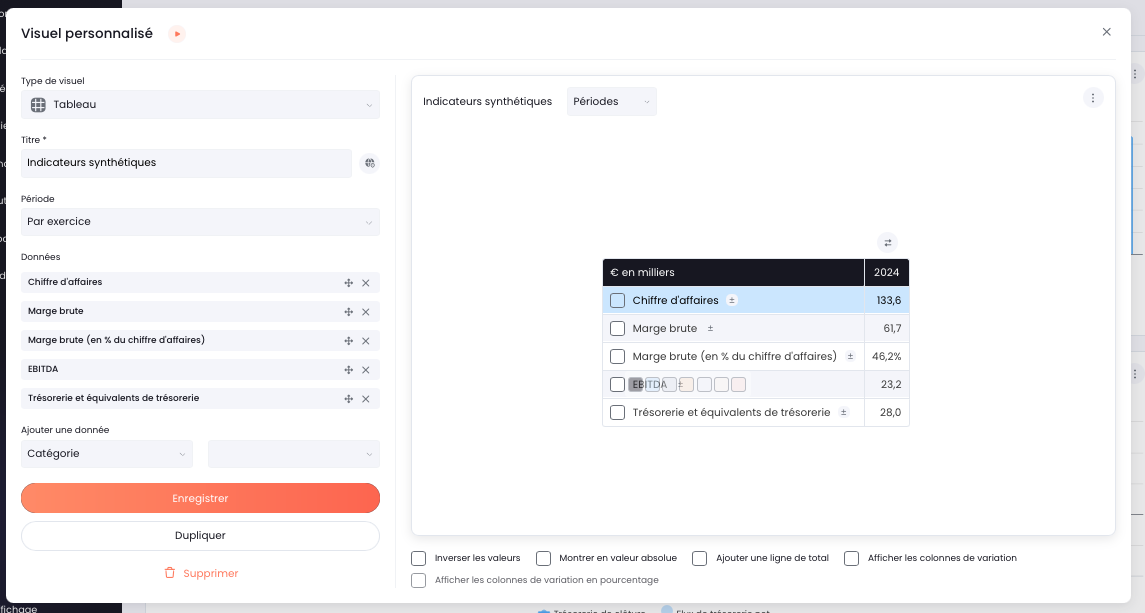The height and width of the screenshot is (613, 1145).
Task: Click the trash icon next to Supprimer
Action: (169, 573)
